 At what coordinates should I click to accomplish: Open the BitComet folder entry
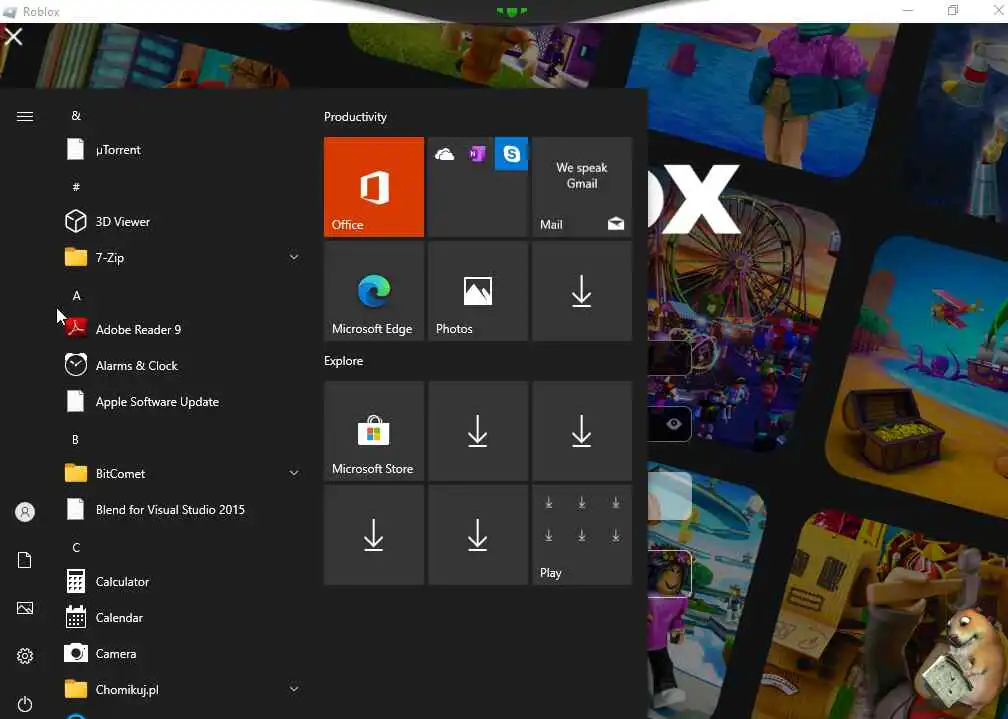tap(183, 473)
